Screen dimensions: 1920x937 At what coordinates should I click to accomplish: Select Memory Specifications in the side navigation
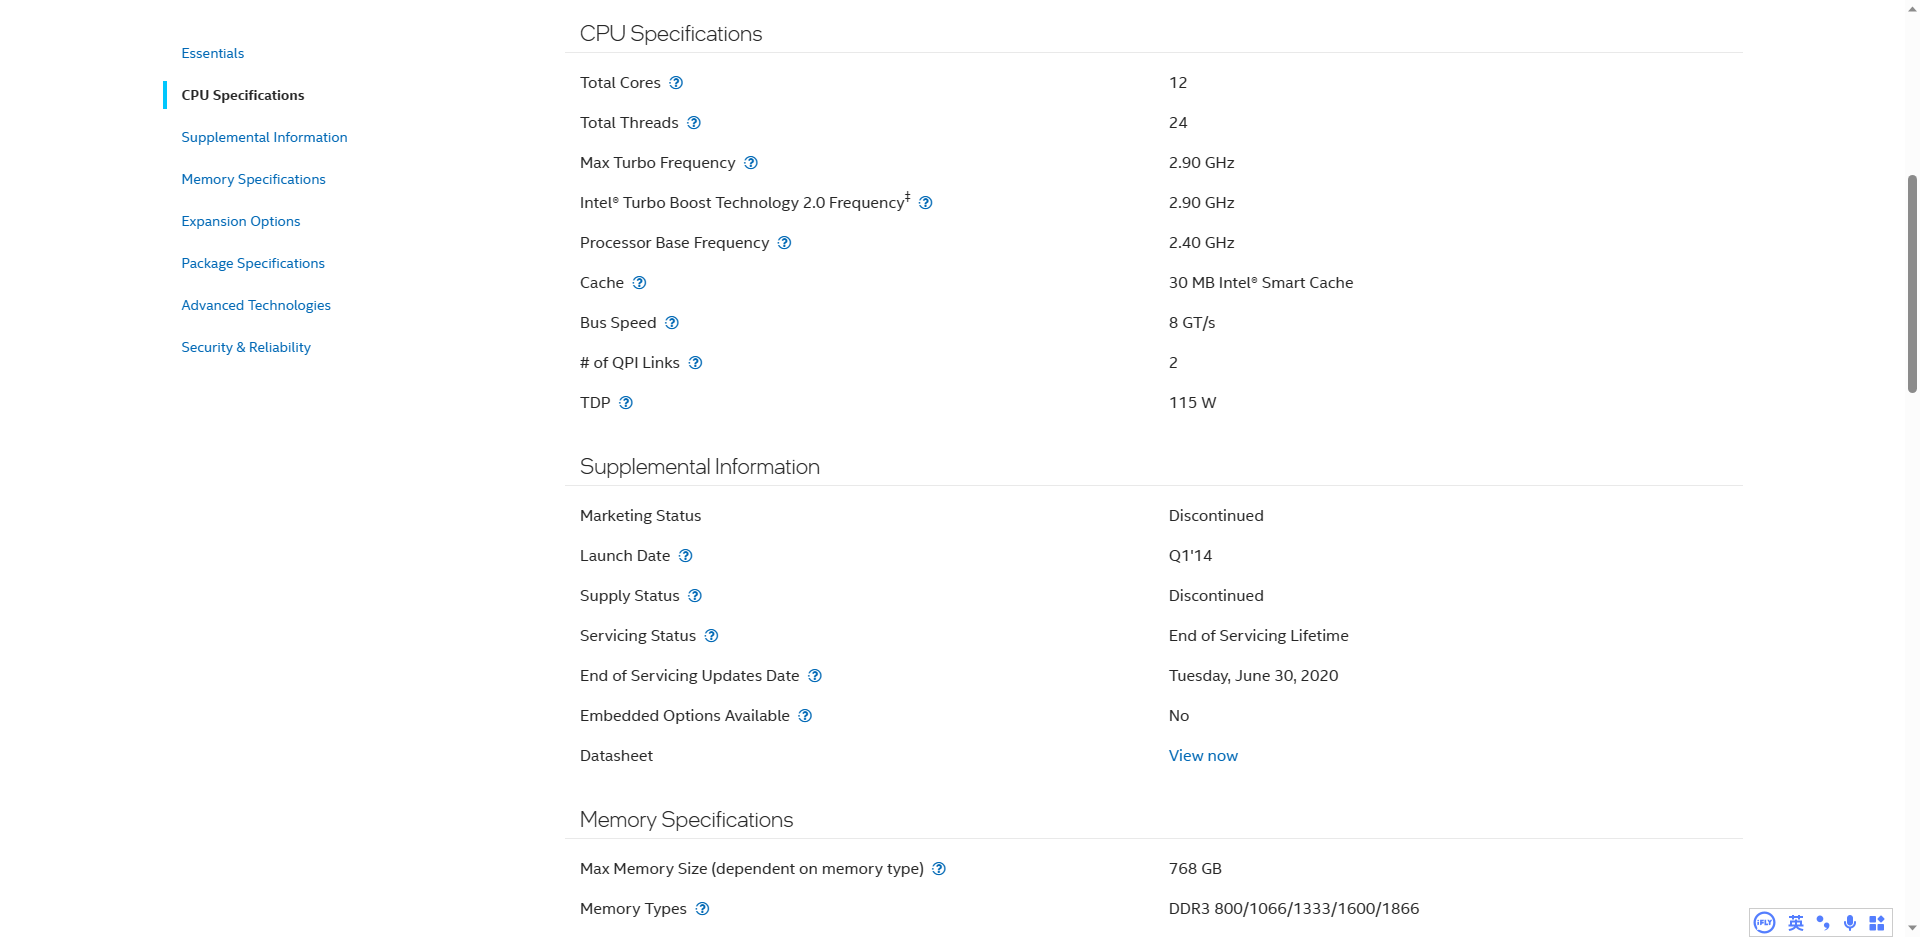(254, 179)
